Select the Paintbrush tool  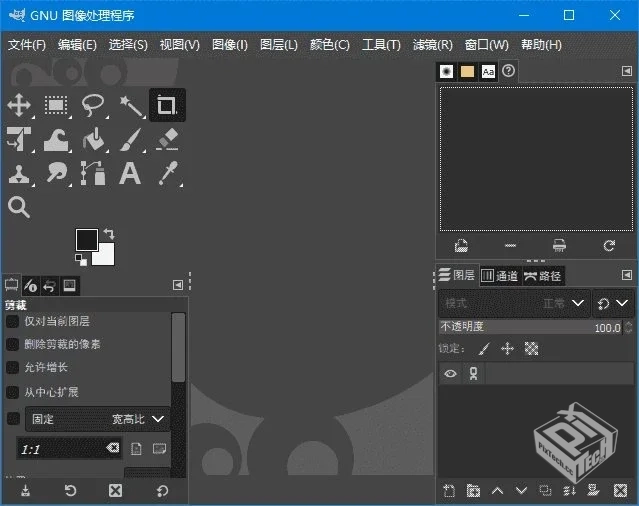130,139
